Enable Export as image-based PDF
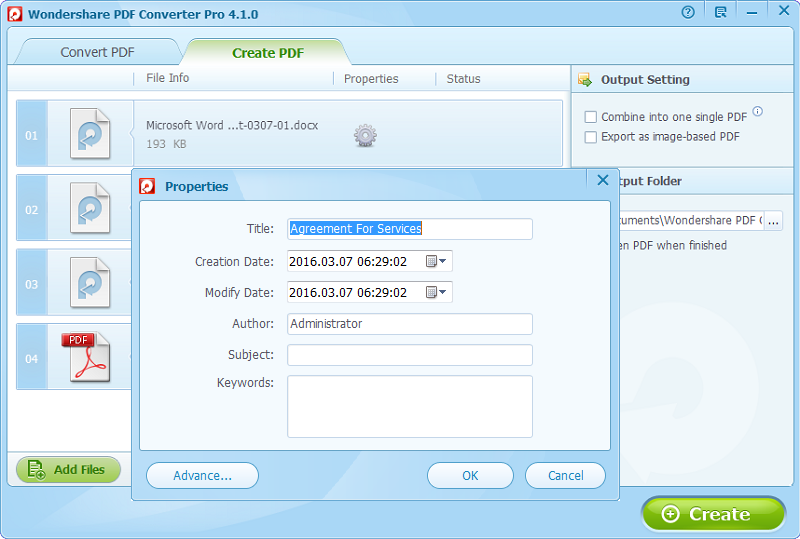This screenshot has height=539, width=800. 590,137
